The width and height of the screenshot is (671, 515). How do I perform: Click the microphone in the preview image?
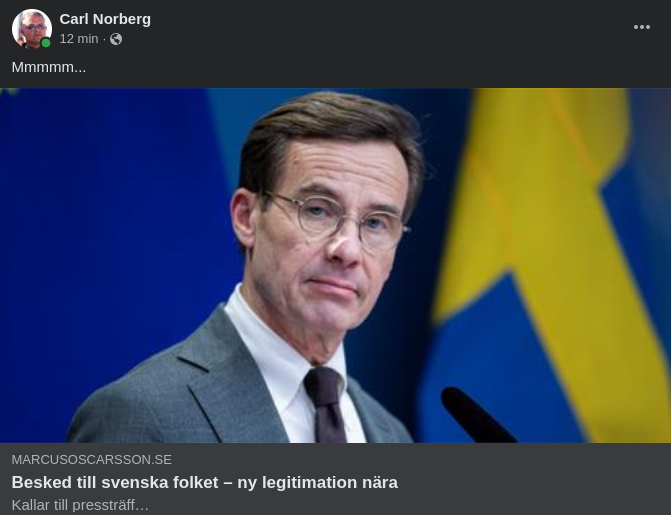point(477,414)
